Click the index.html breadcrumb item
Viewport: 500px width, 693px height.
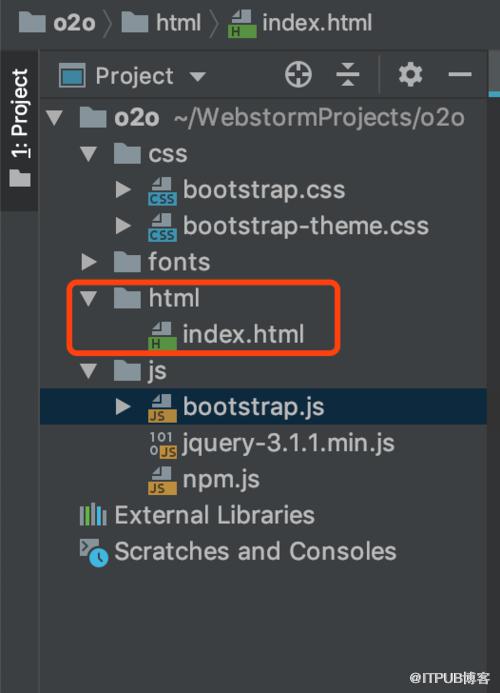point(300,23)
